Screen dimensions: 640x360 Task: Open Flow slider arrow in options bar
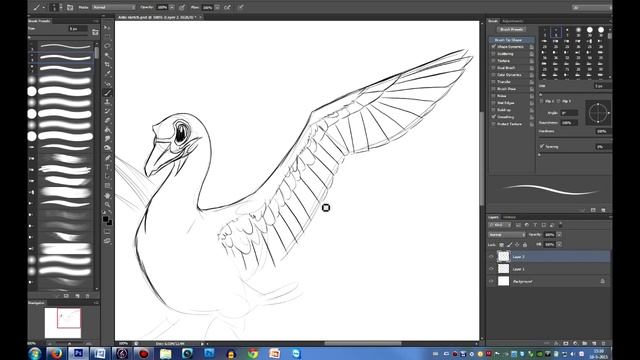pos(218,7)
